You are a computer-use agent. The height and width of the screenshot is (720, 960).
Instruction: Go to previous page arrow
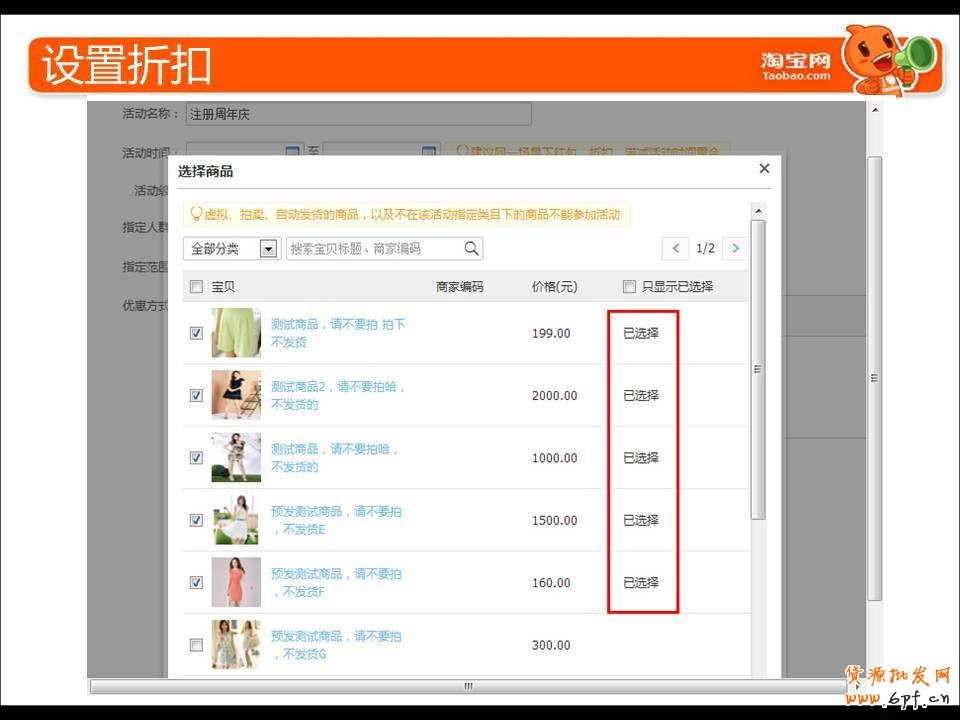tap(675, 248)
